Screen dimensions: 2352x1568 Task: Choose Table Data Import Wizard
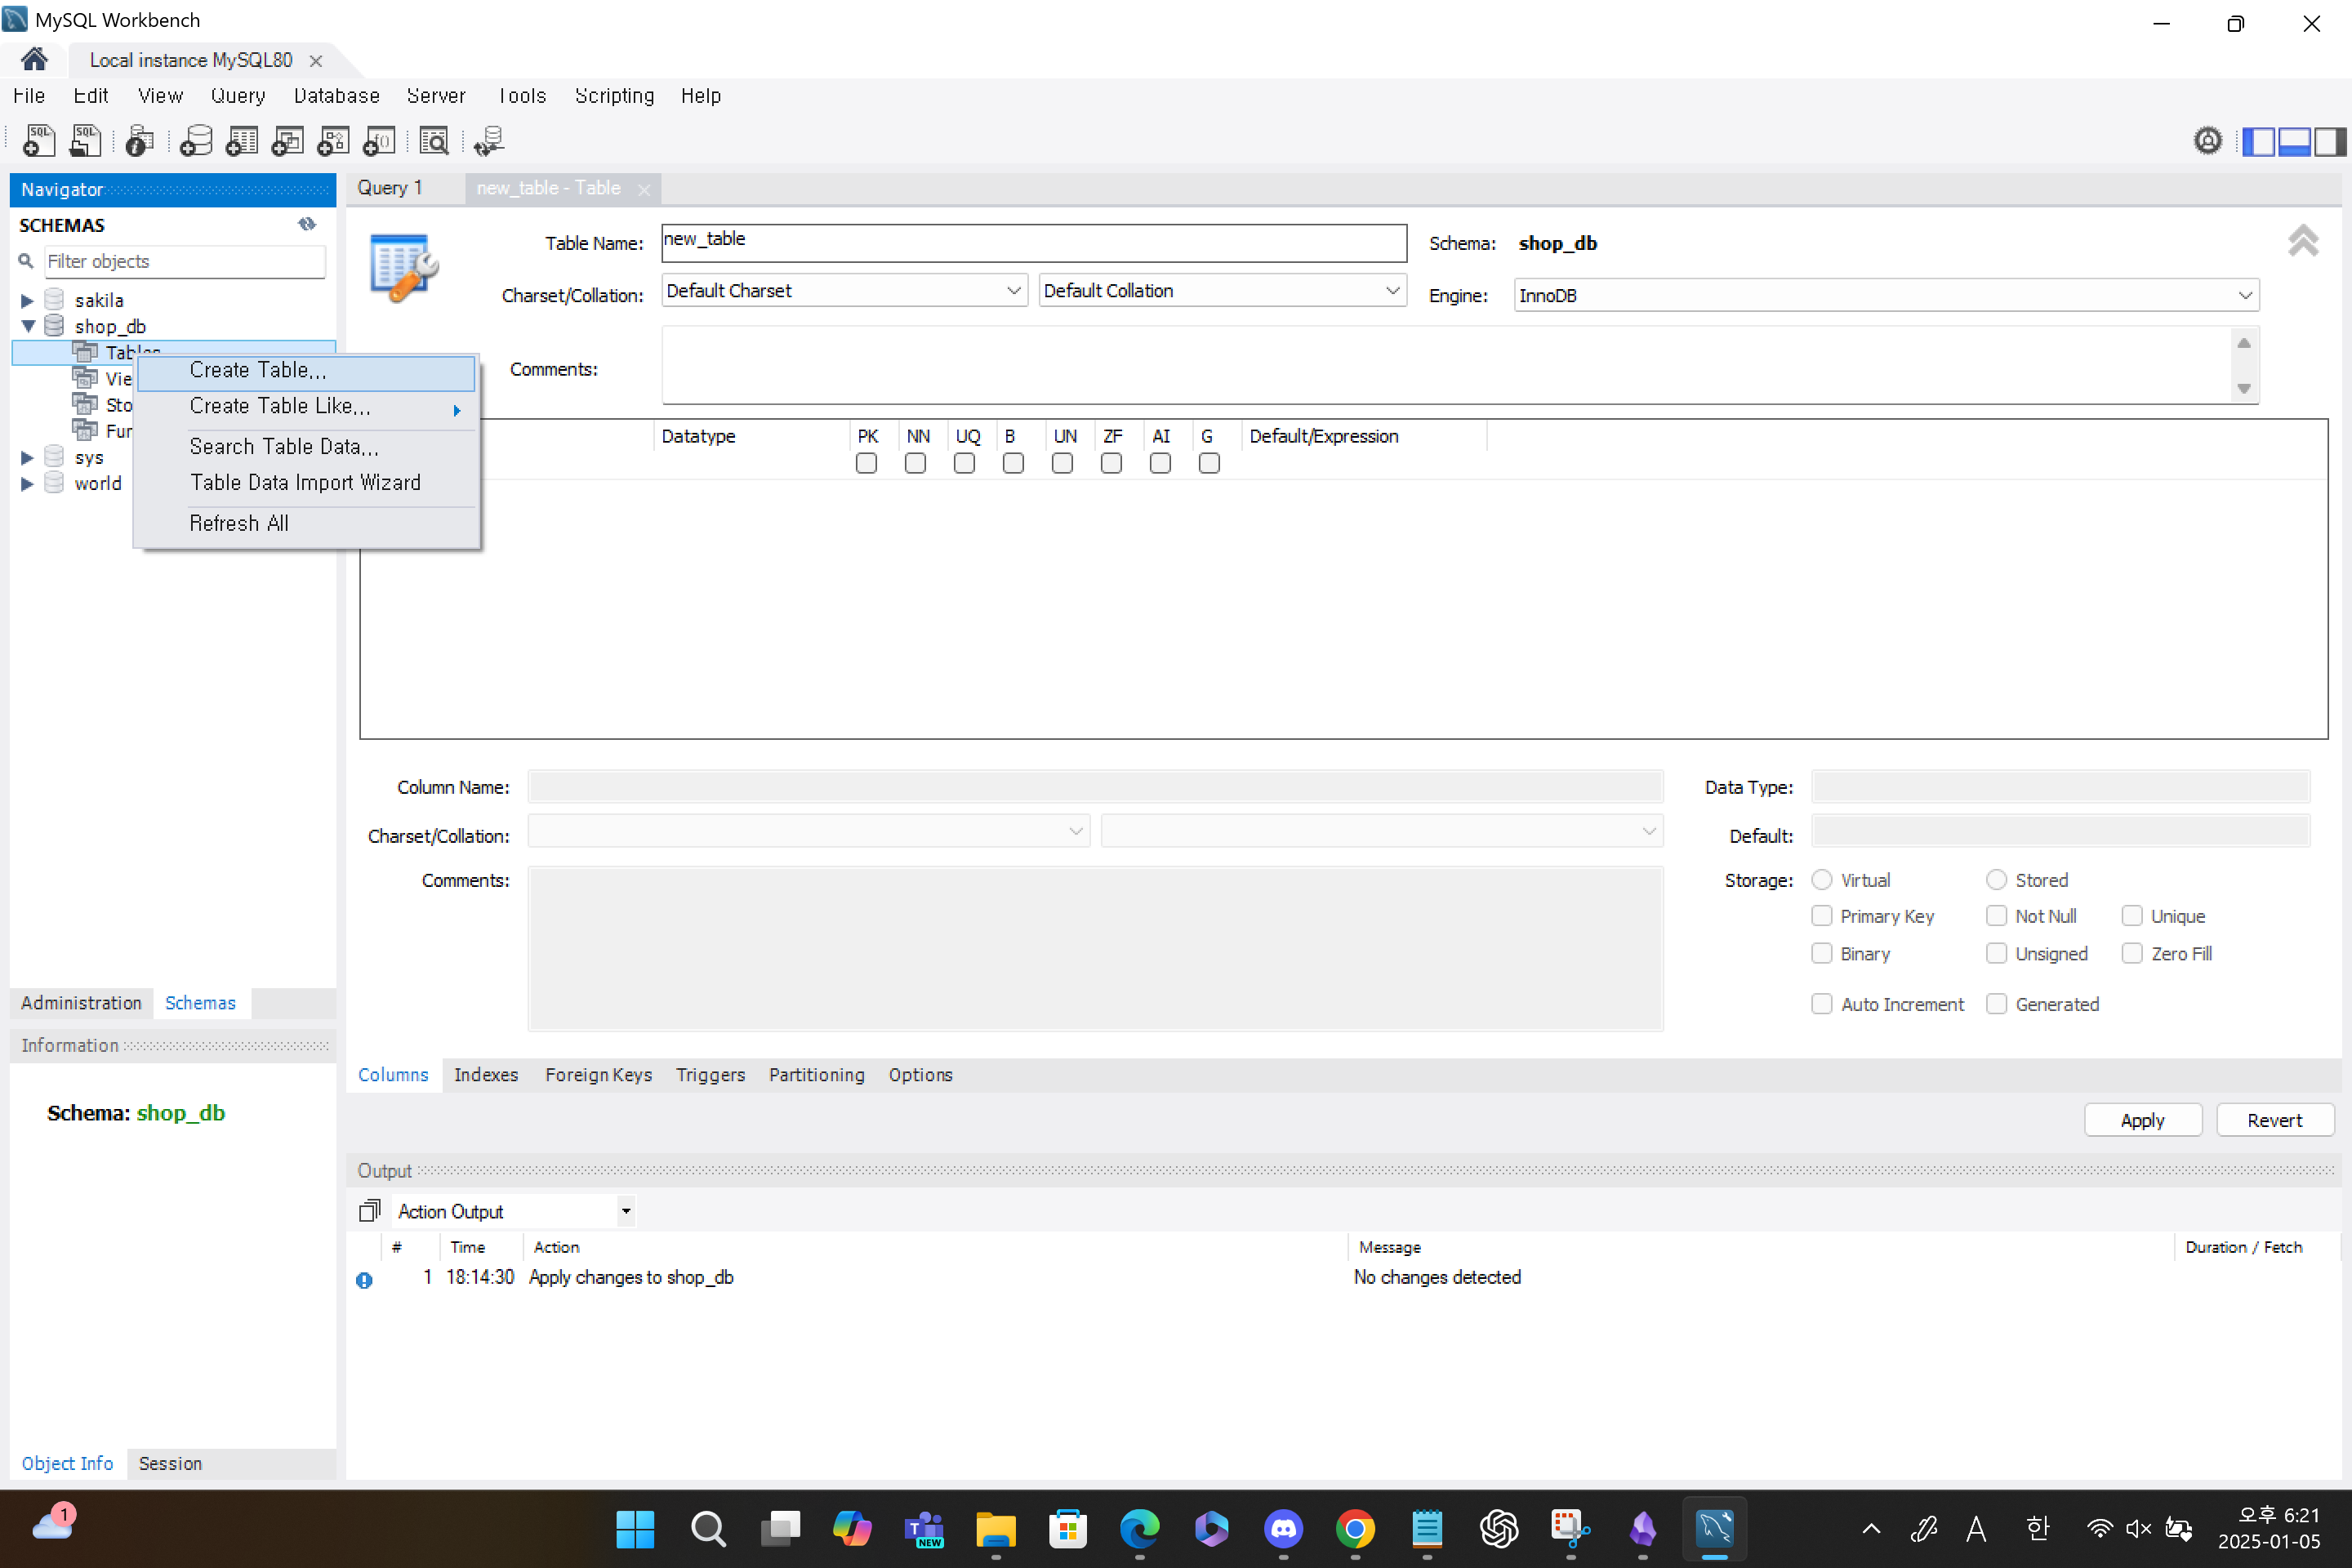point(306,483)
